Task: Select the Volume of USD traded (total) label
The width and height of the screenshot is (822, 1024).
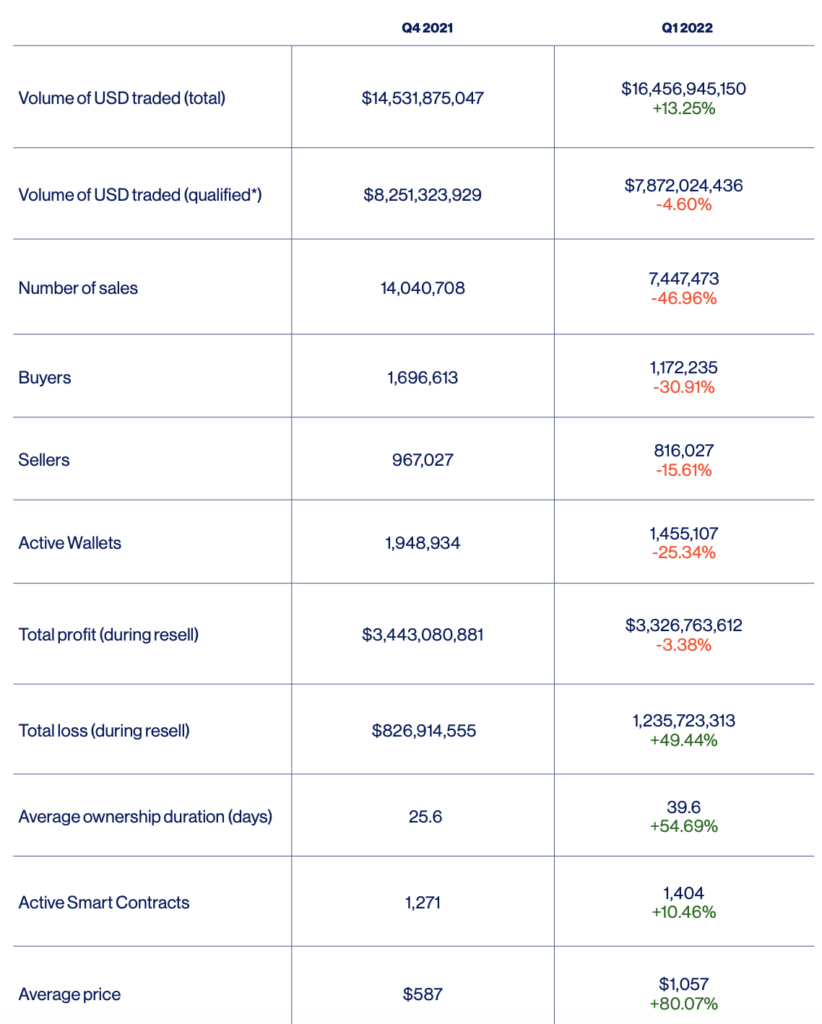Action: pos(122,98)
